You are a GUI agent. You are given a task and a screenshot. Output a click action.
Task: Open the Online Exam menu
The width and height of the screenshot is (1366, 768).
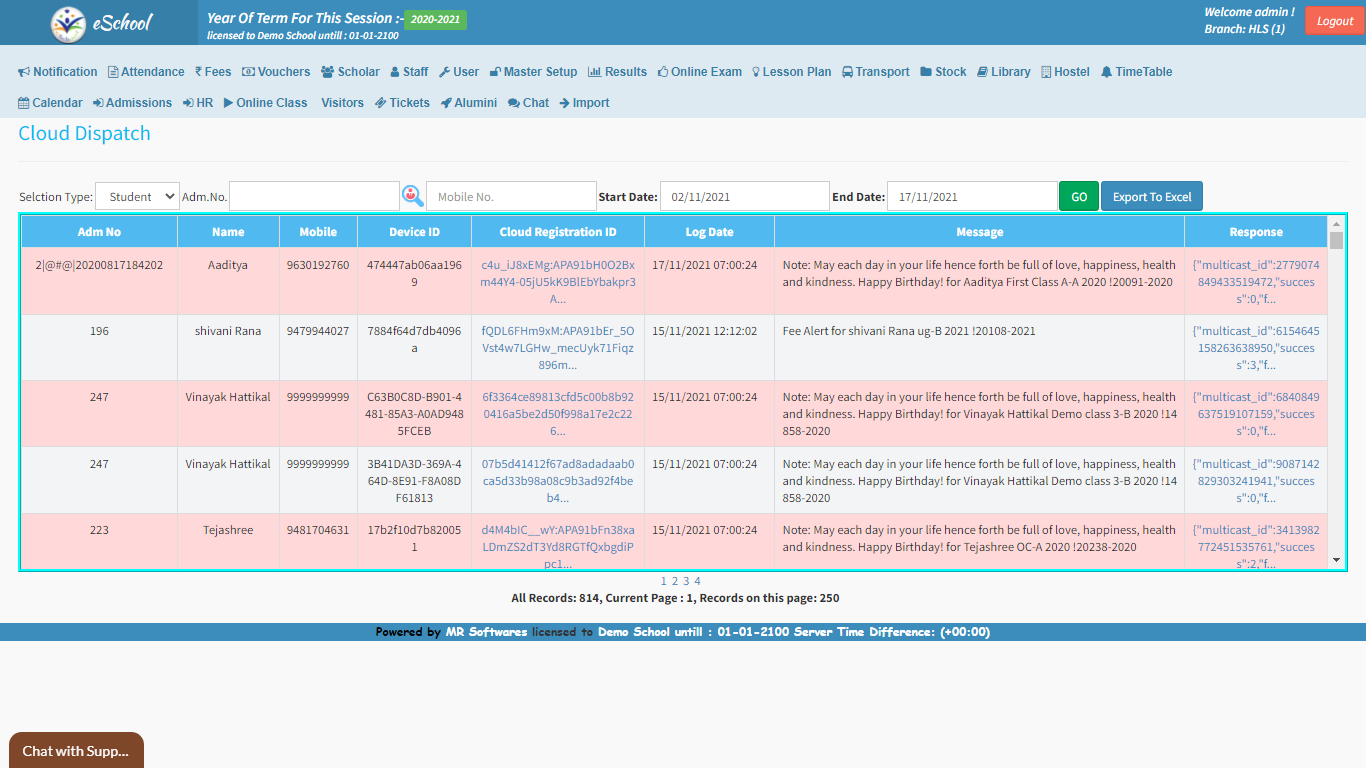699,72
